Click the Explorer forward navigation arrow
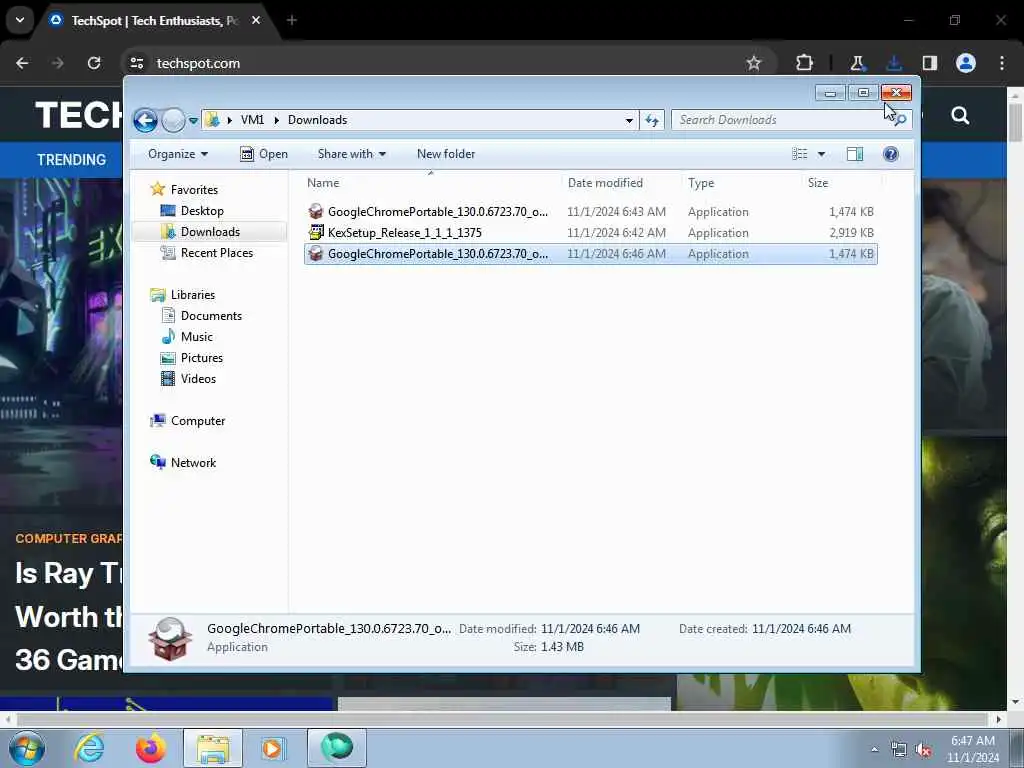Image resolution: width=1024 pixels, height=768 pixels. point(173,120)
